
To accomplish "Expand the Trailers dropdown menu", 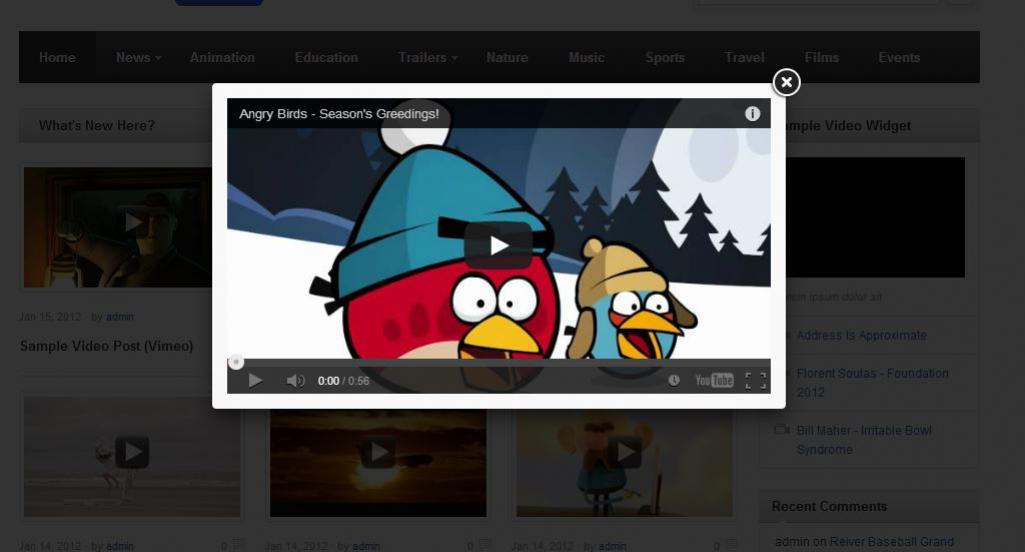I will pos(428,58).
